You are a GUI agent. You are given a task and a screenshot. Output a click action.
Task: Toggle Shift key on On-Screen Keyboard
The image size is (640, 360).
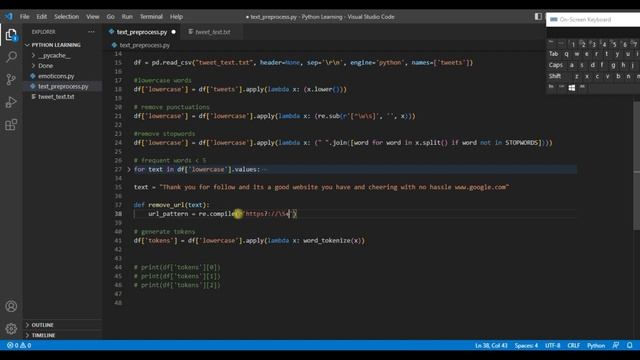point(555,76)
